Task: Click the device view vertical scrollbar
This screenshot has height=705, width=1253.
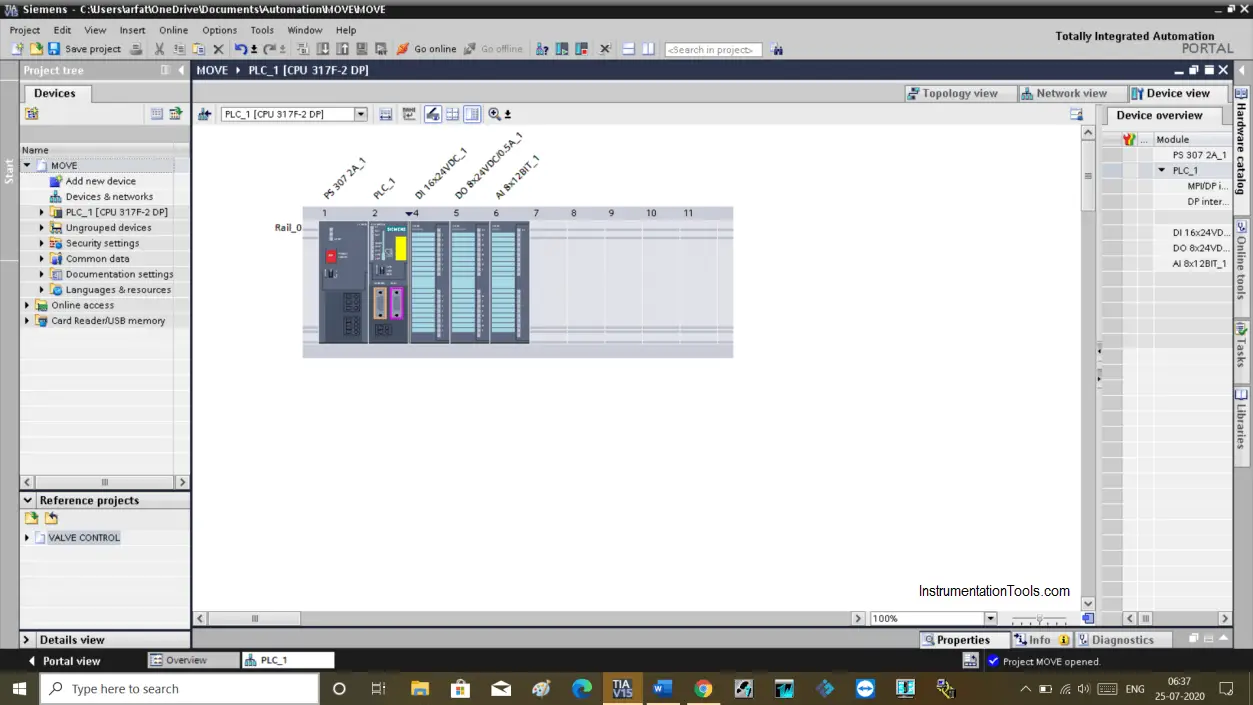Action: [1089, 176]
